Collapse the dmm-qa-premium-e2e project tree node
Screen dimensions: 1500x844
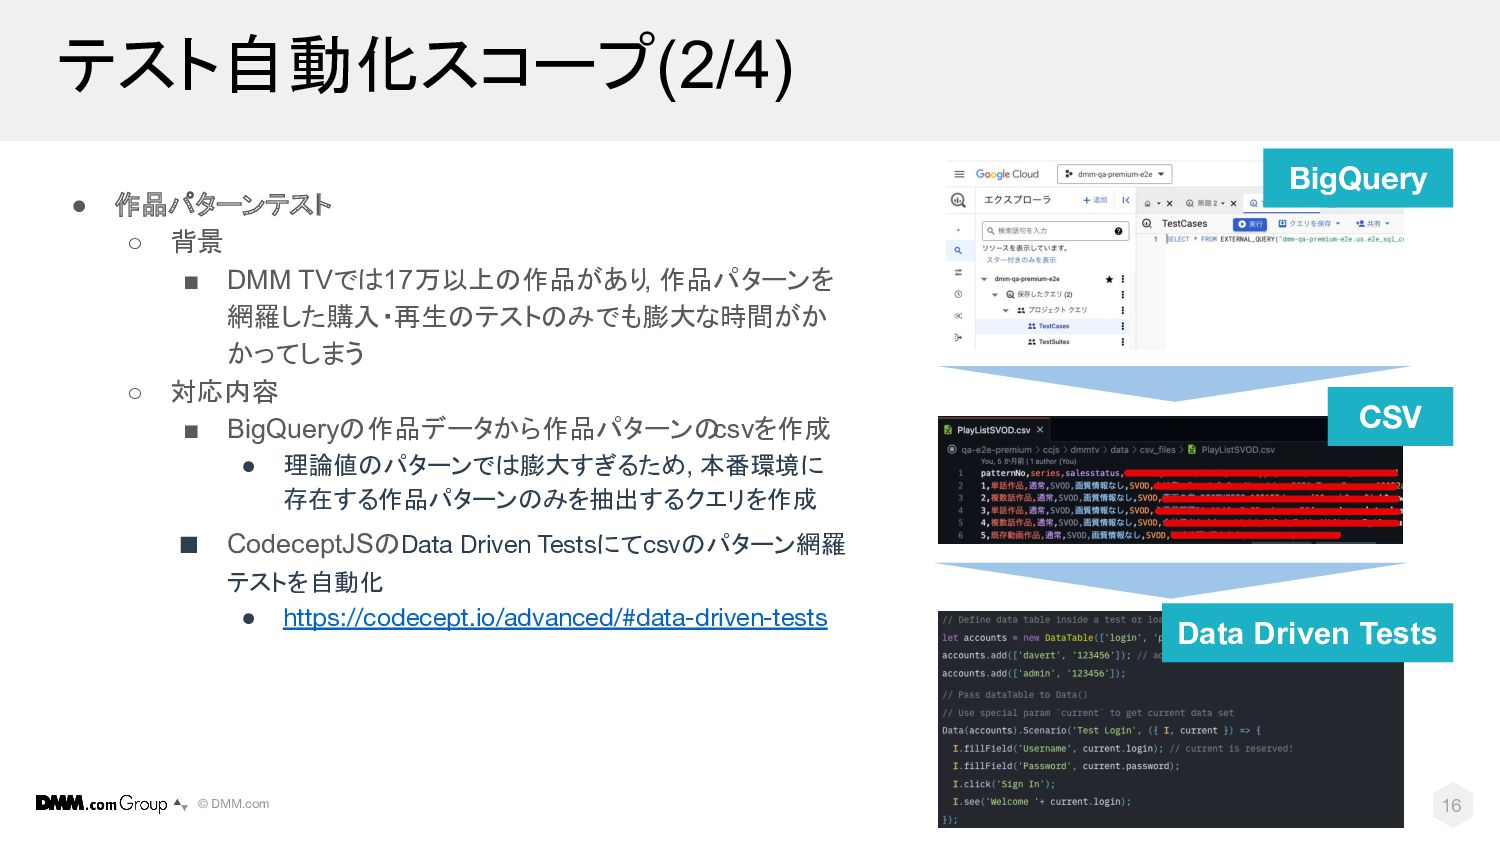coord(984,279)
